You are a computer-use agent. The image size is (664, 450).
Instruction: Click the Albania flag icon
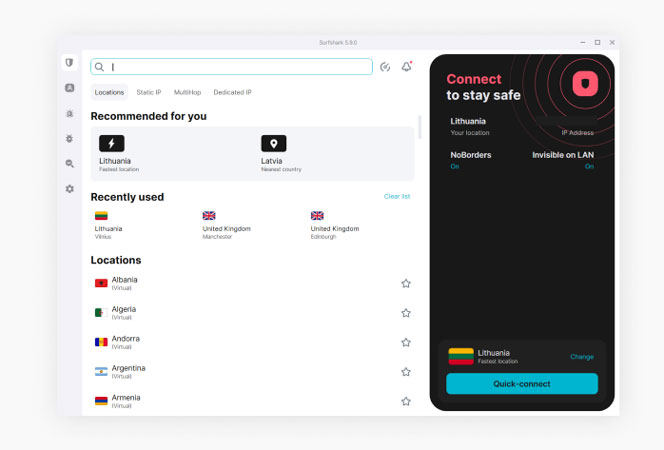pos(101,283)
